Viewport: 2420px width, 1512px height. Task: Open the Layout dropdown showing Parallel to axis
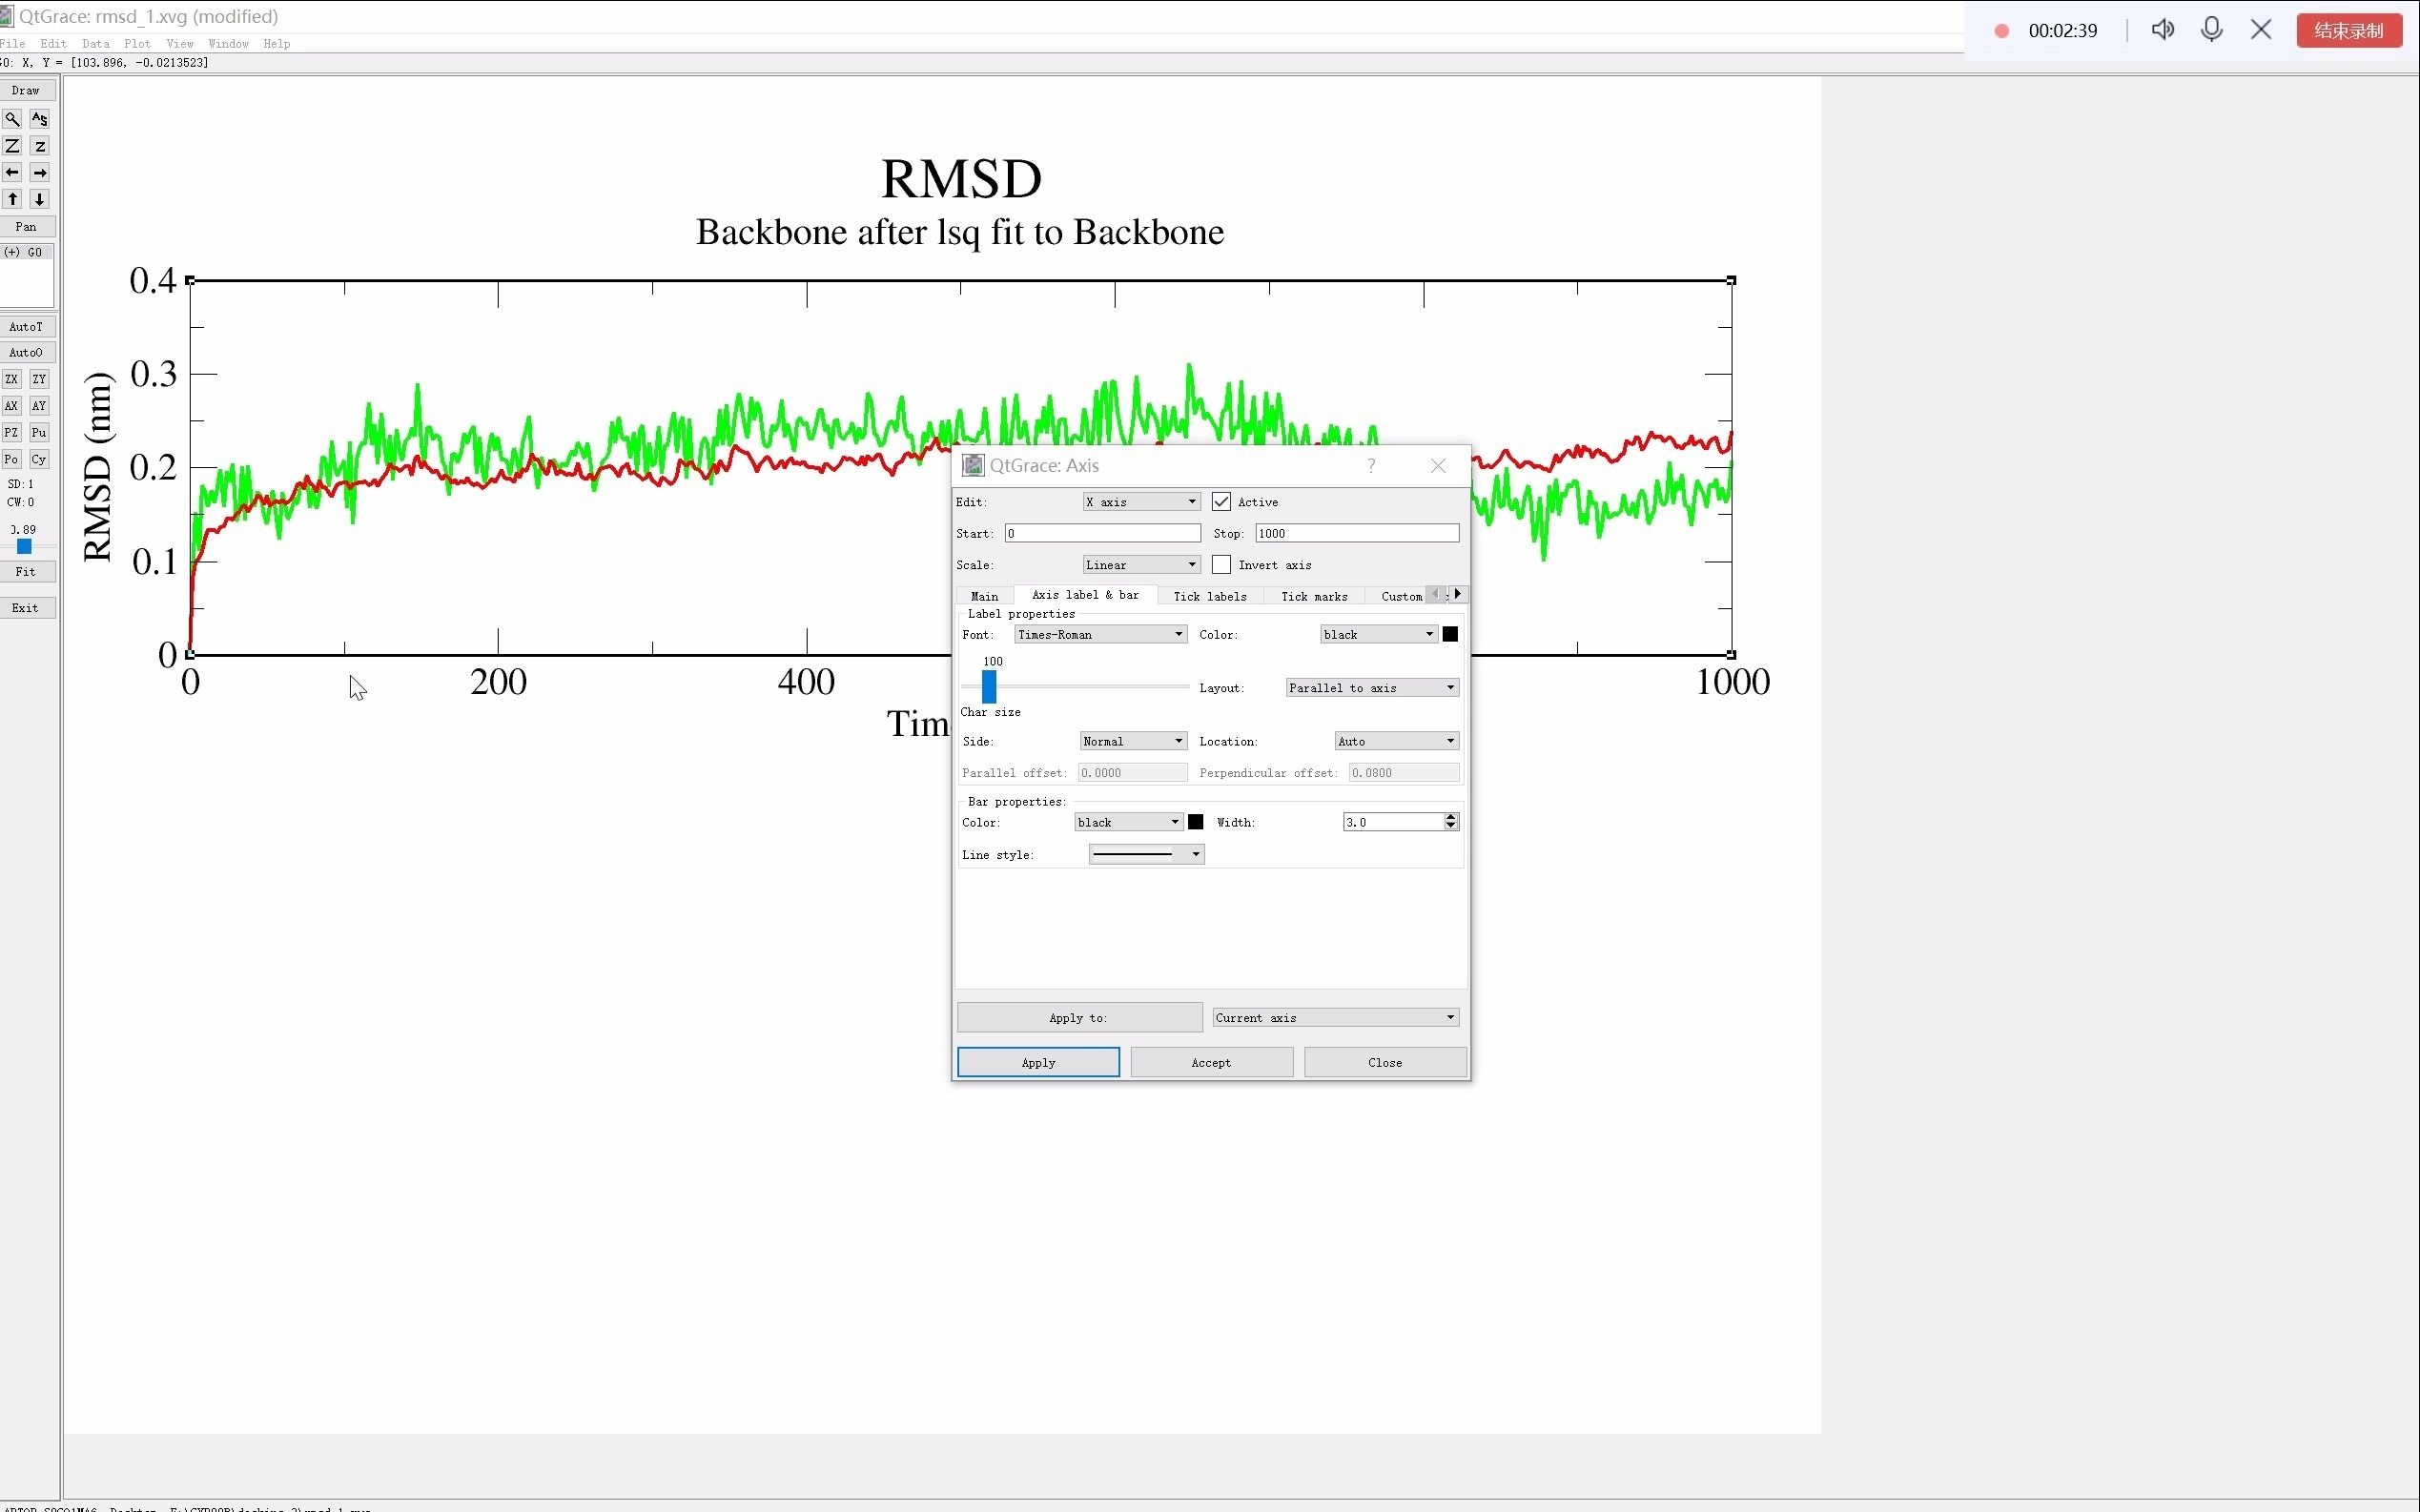1371,688
